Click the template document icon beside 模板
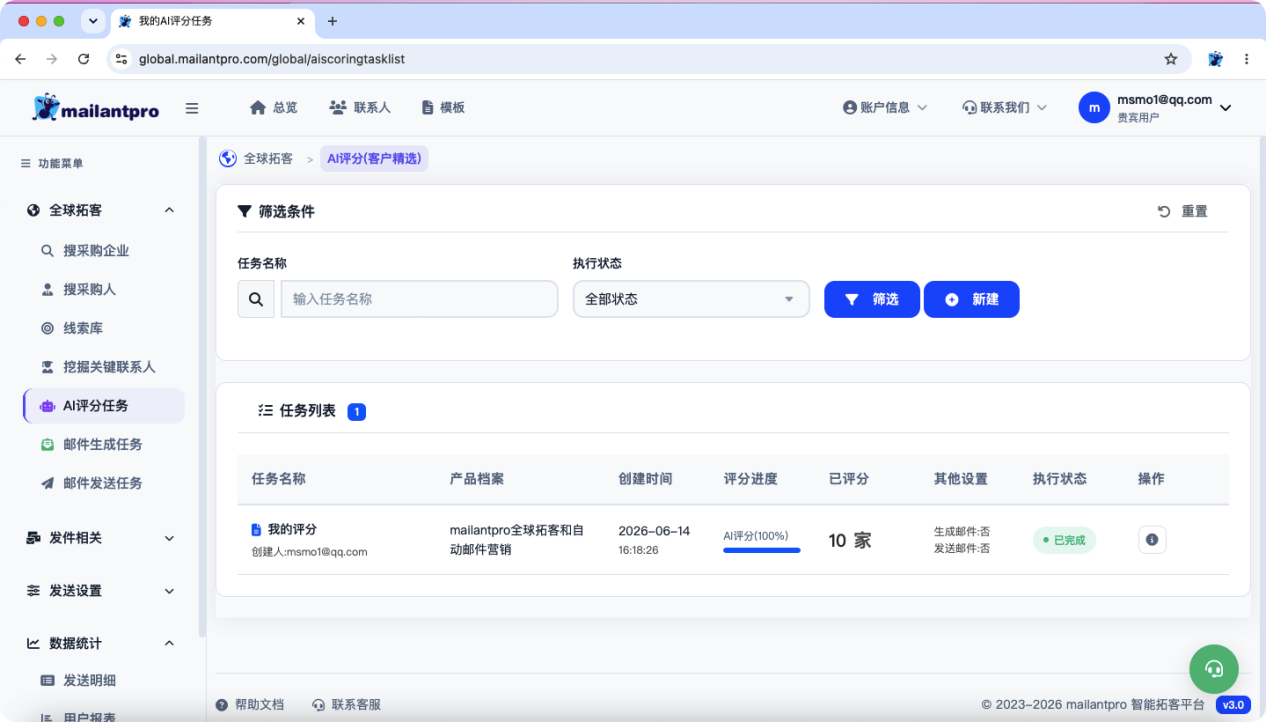 tap(427, 107)
